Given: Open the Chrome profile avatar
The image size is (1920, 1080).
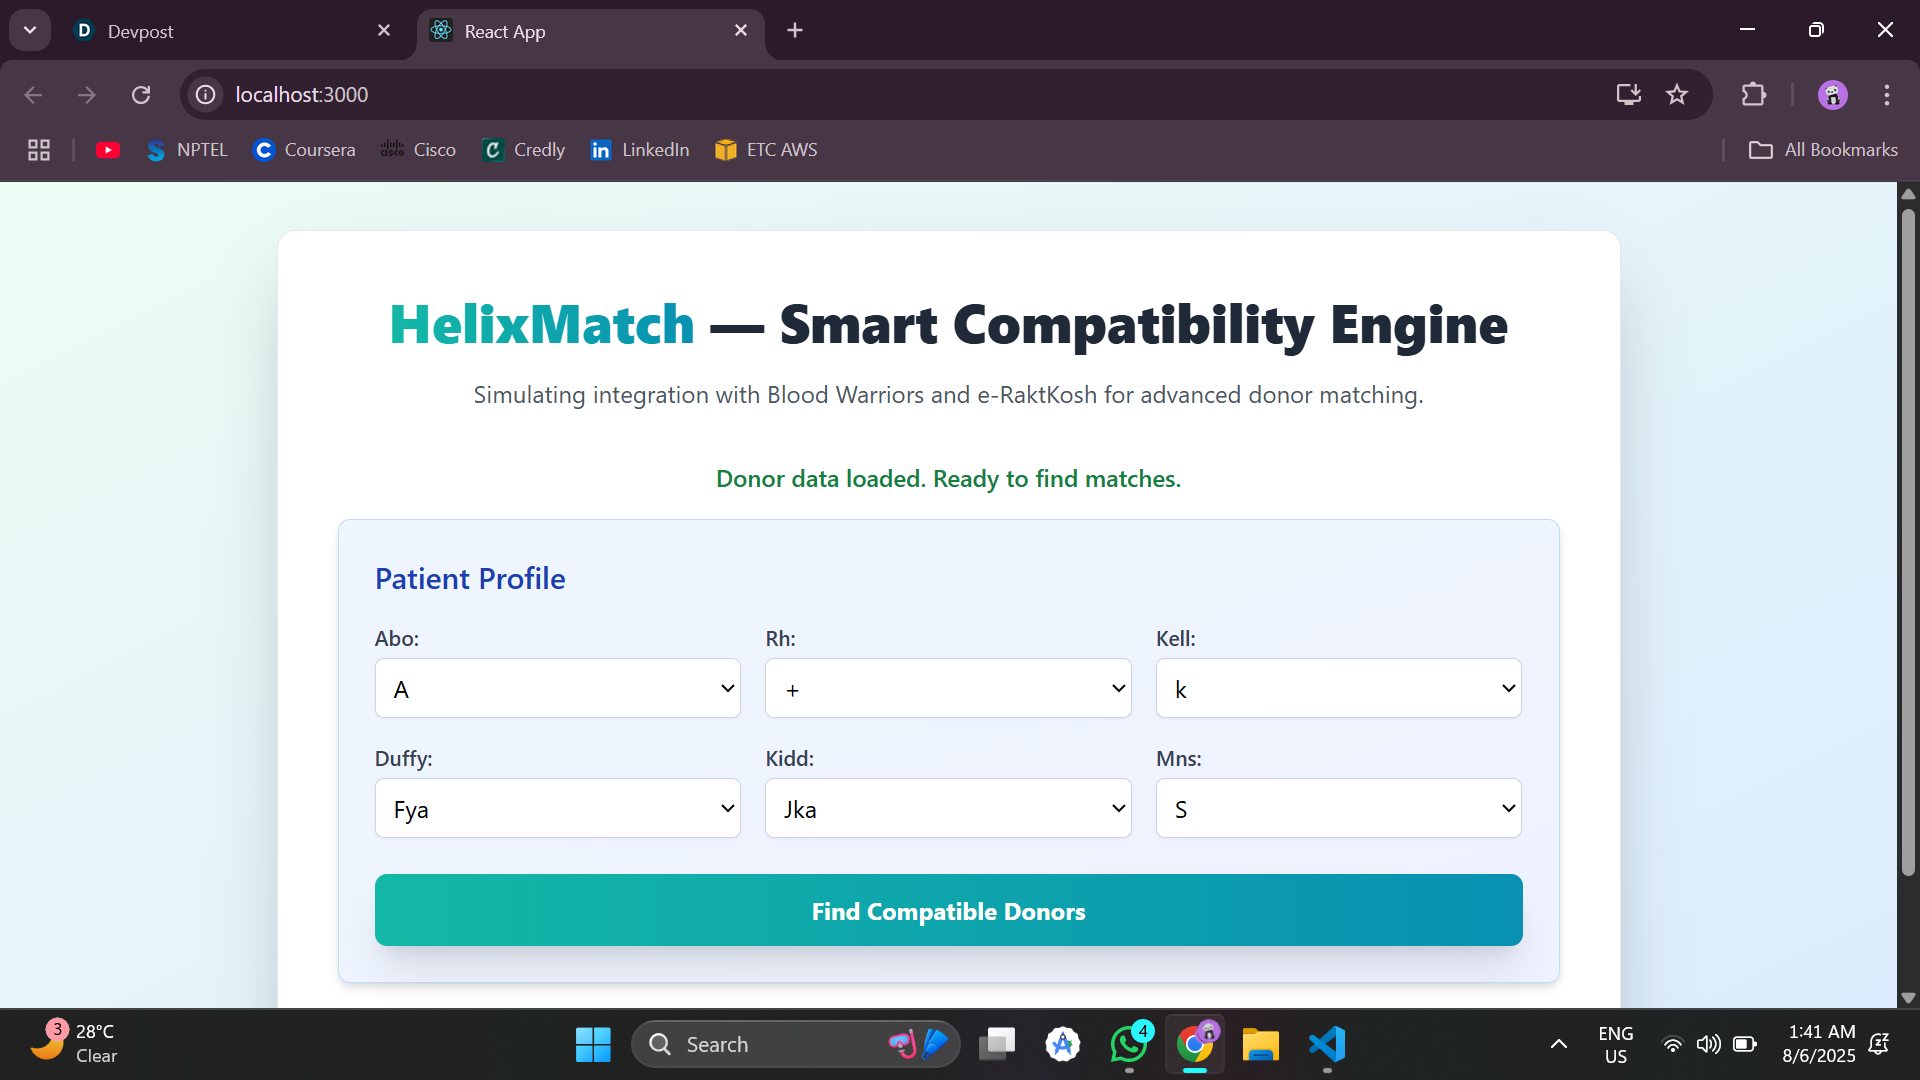Looking at the screenshot, I should tap(1832, 95).
